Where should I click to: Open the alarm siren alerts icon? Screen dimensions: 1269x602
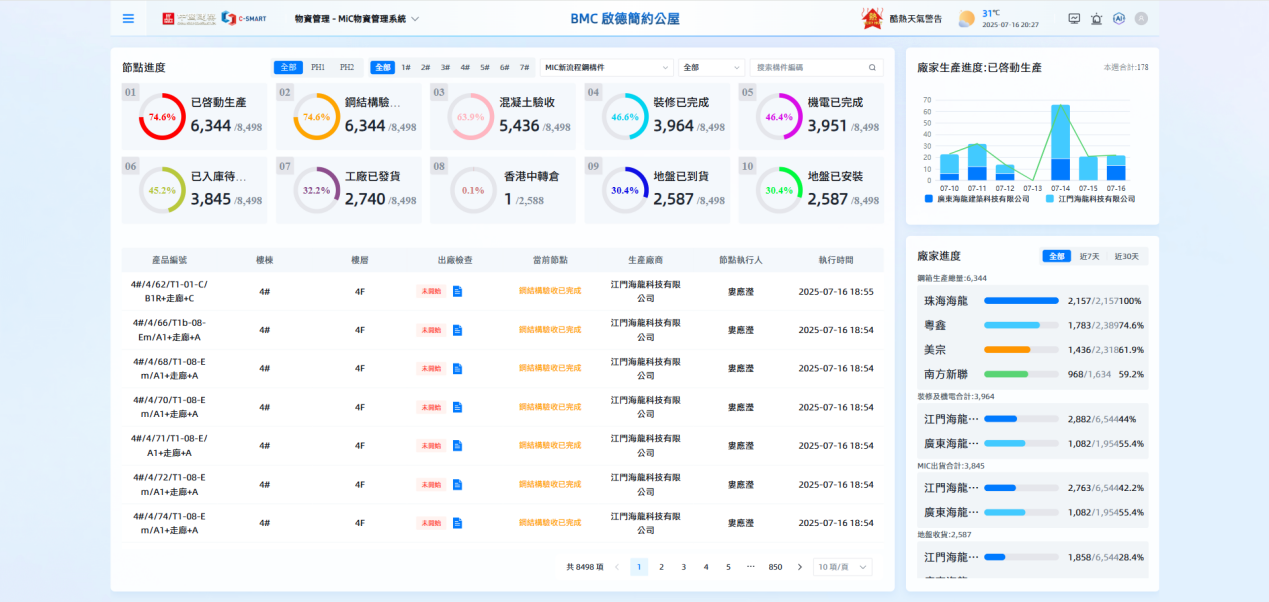pyautogui.click(x=1097, y=18)
